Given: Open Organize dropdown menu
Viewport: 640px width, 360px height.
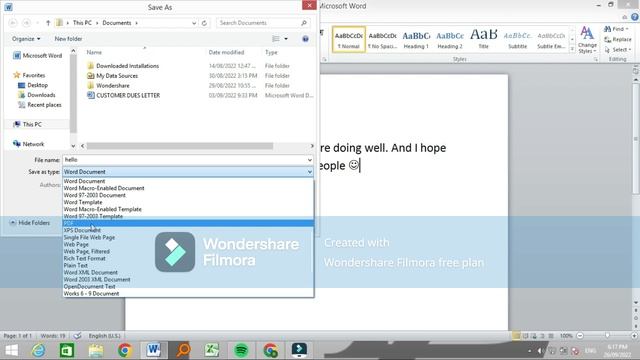Looking at the screenshot, I should click(26, 39).
